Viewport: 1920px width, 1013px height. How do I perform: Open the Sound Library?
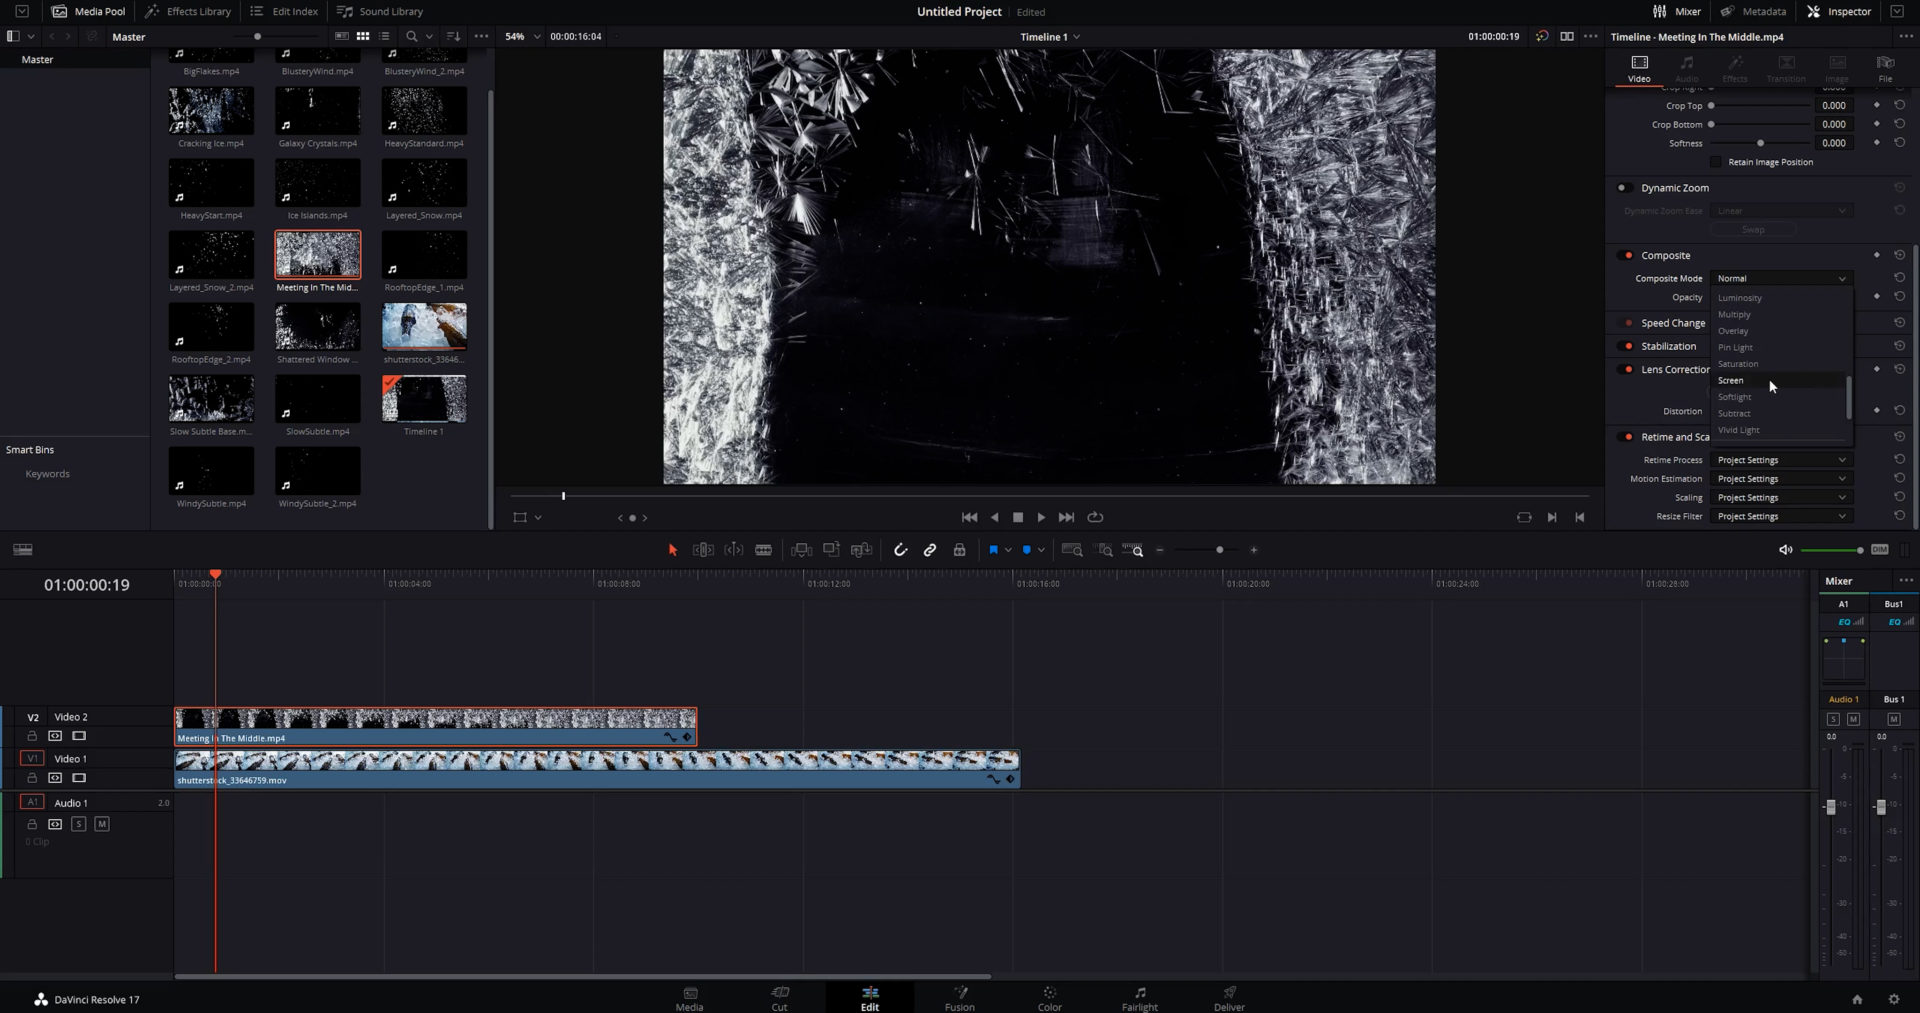pos(378,11)
